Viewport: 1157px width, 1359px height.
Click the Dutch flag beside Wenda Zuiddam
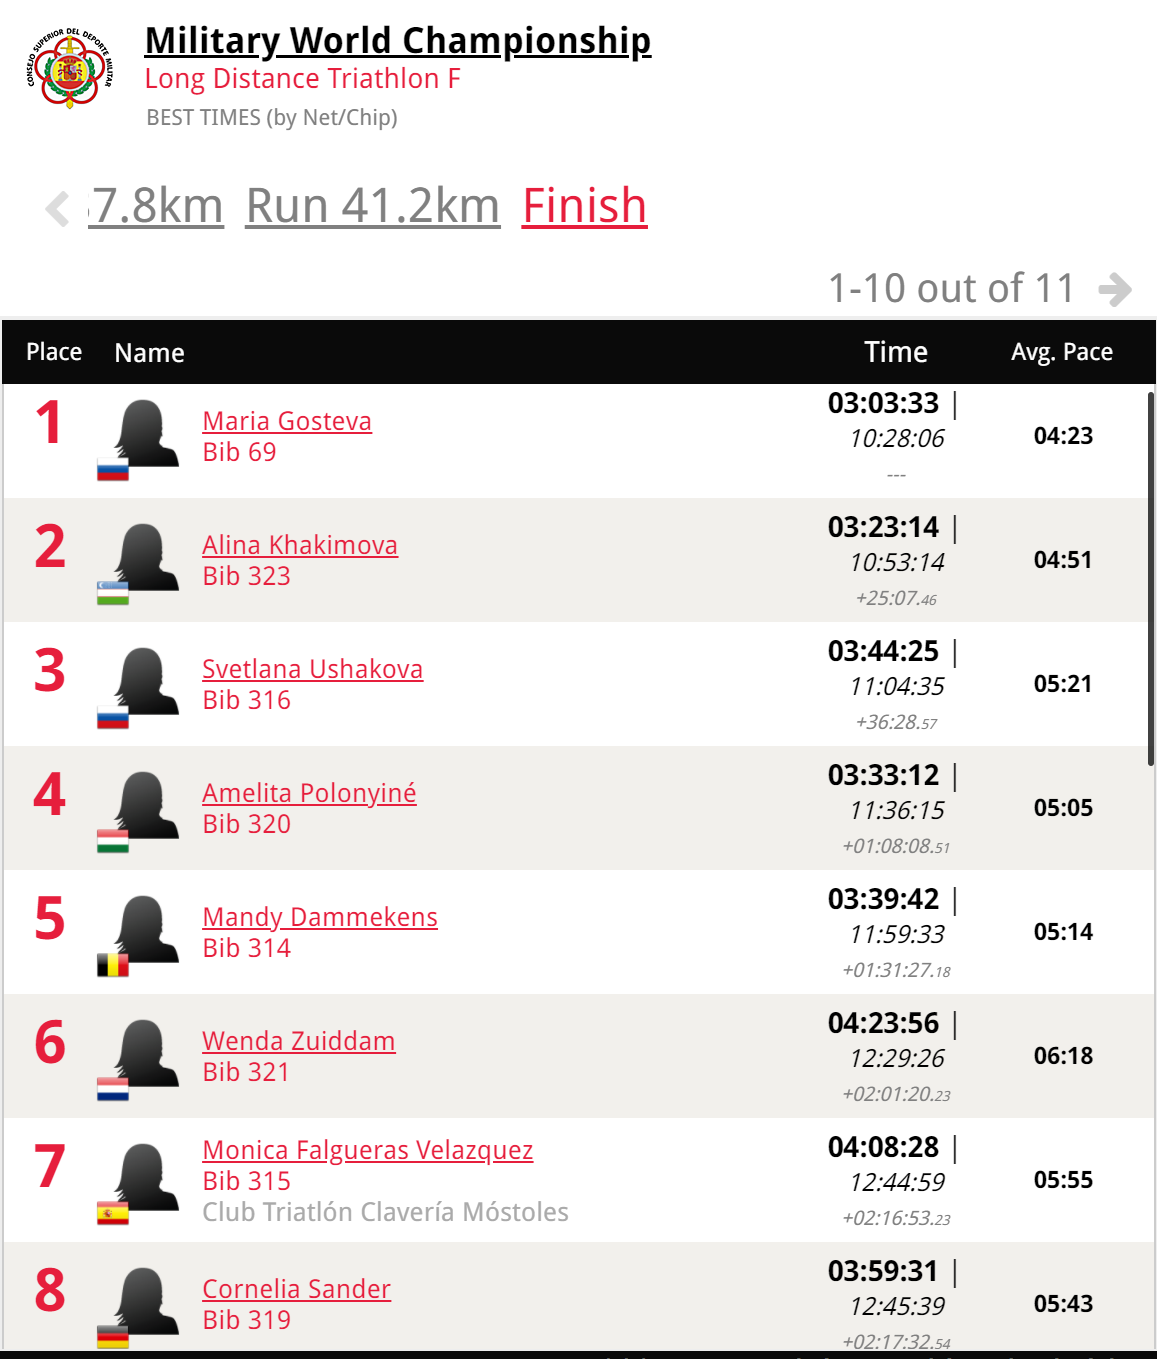[x=113, y=1089]
